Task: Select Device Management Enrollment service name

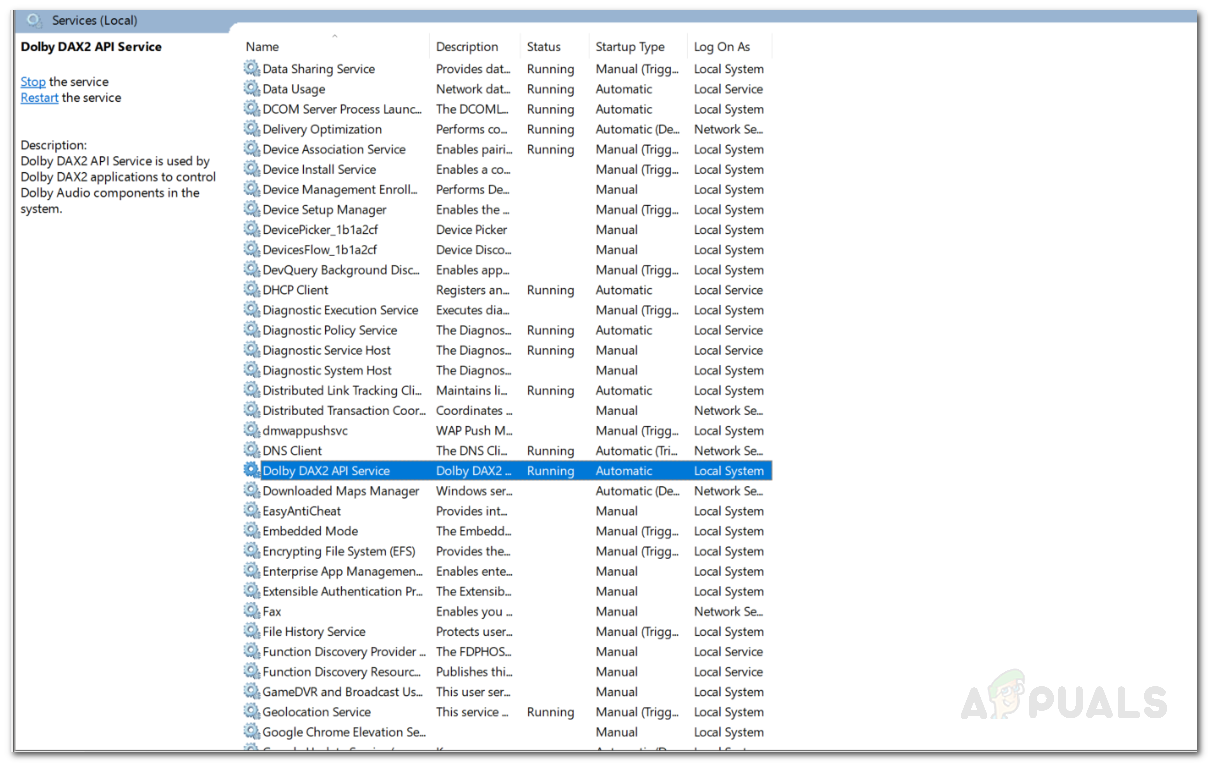Action: [340, 190]
